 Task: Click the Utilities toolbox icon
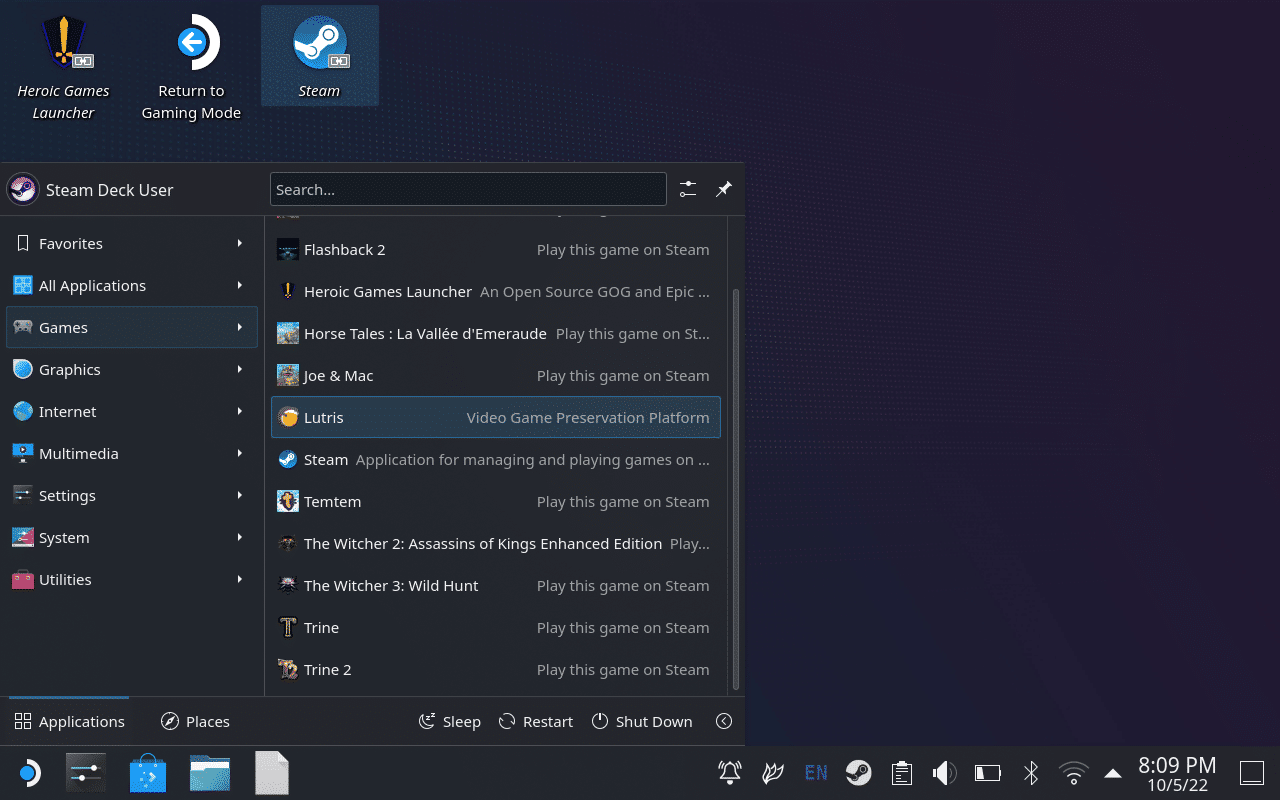(x=23, y=579)
